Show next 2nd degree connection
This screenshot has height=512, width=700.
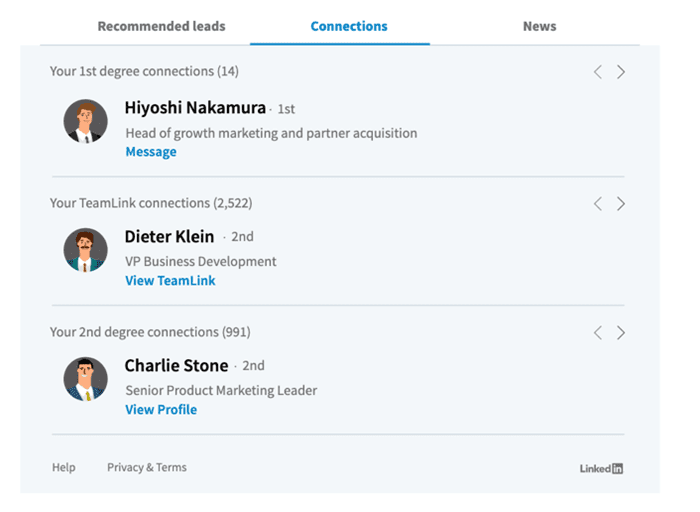[x=621, y=333]
